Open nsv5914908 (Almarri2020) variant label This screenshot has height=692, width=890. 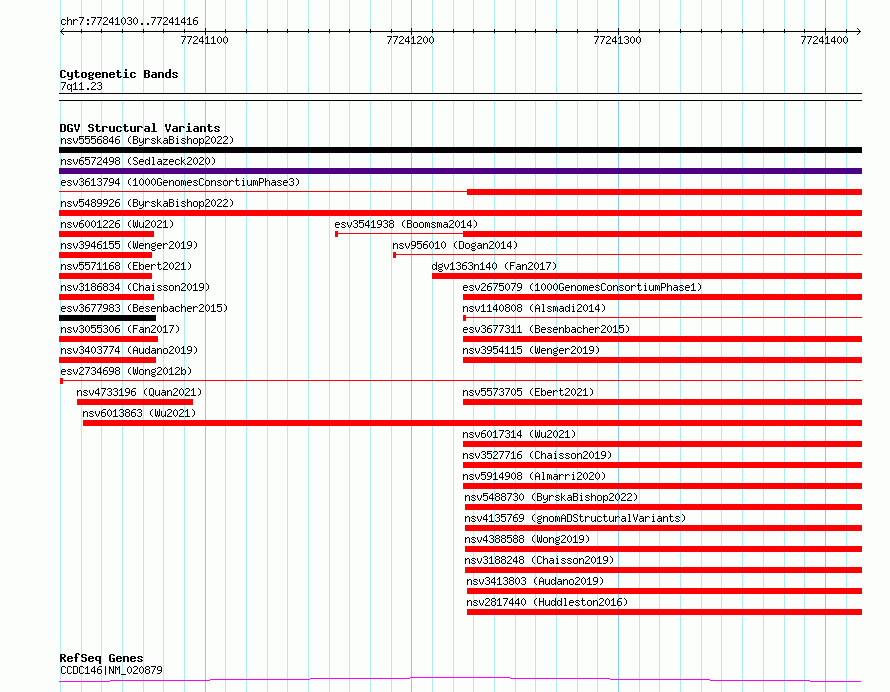pos(534,476)
